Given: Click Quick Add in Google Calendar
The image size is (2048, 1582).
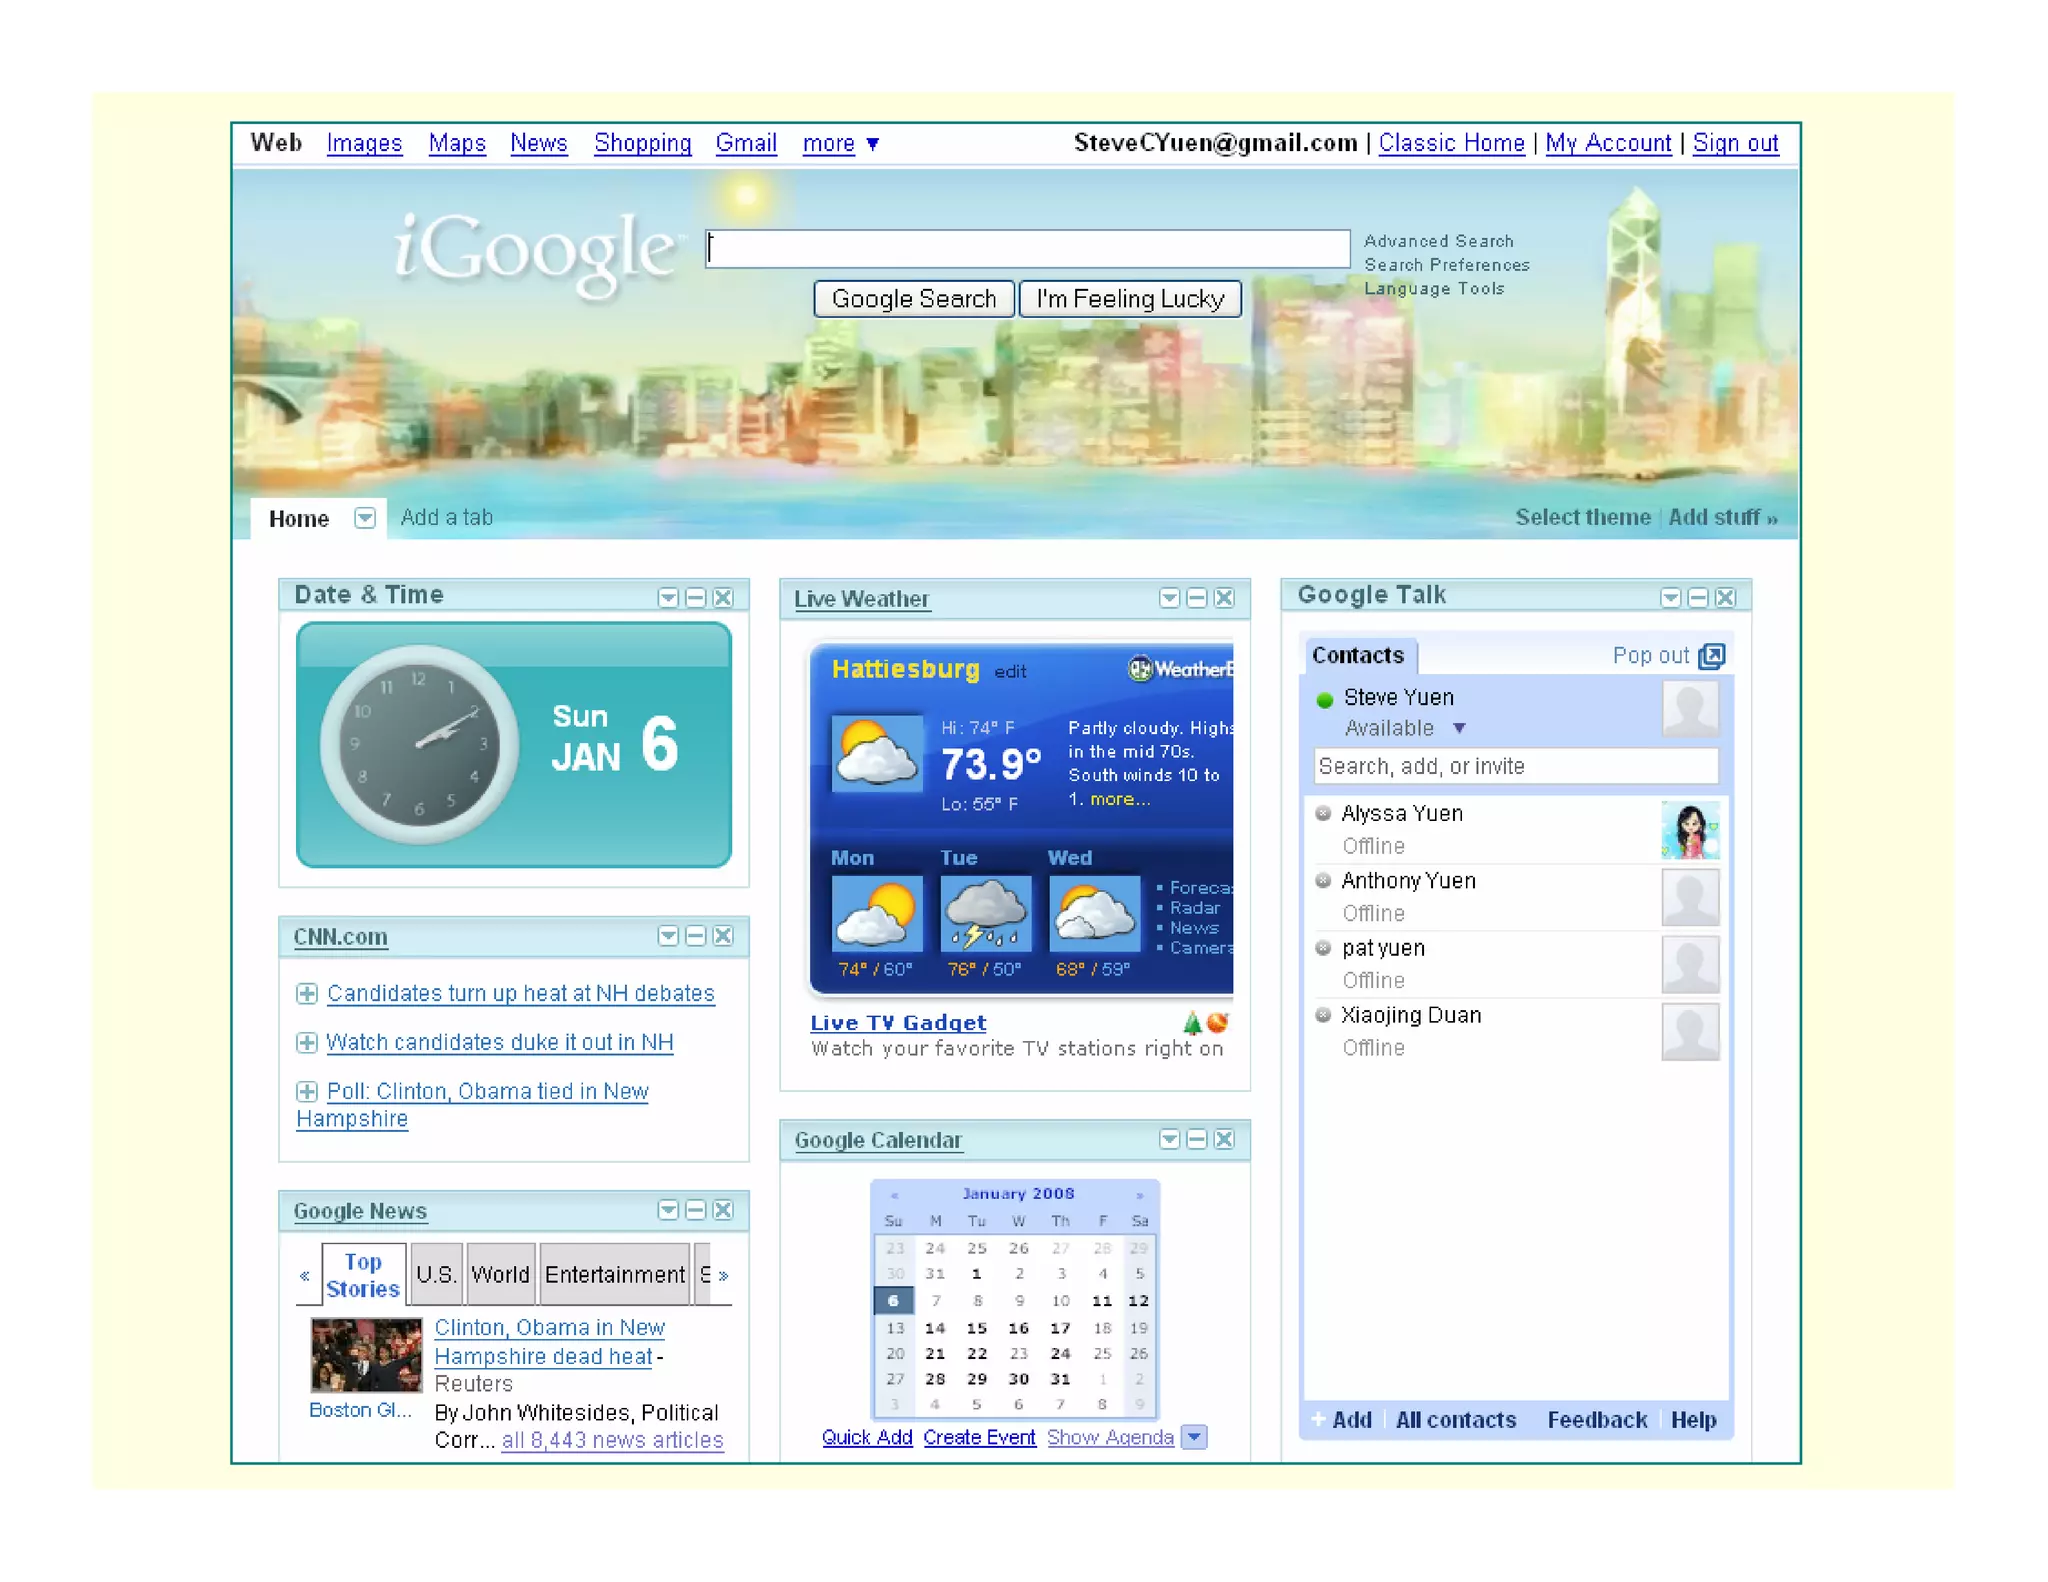Looking at the screenshot, I should 867,1438.
